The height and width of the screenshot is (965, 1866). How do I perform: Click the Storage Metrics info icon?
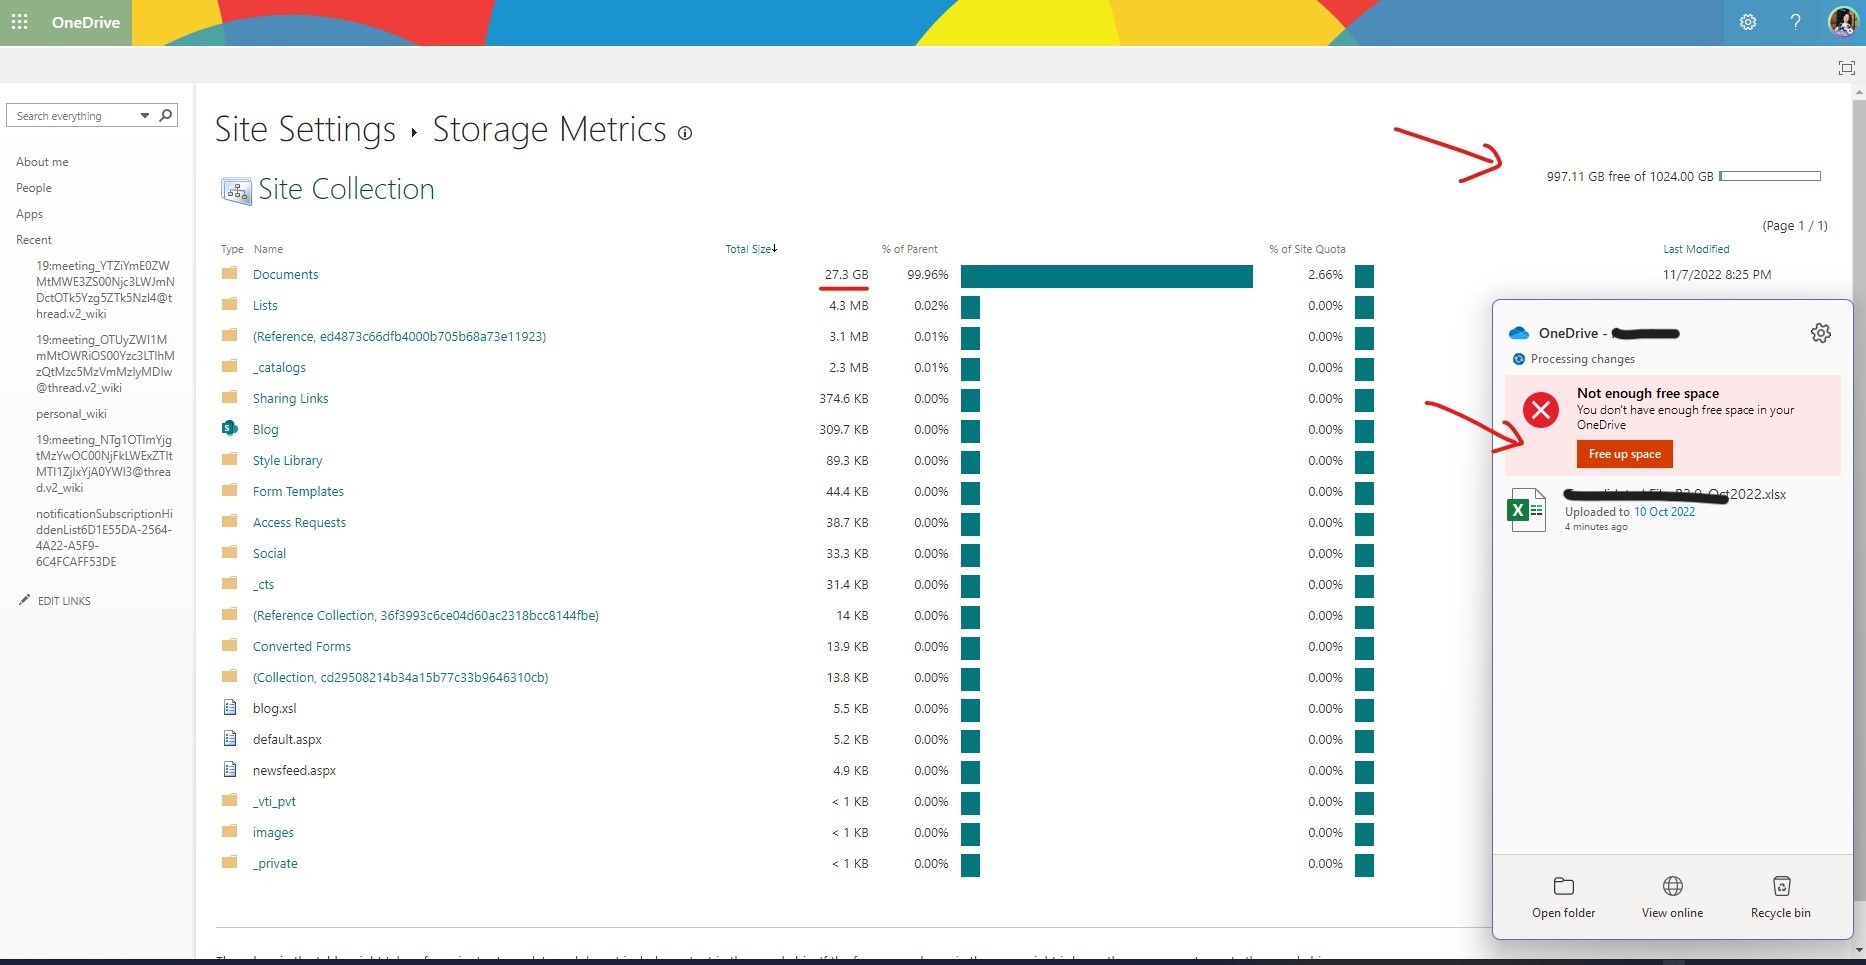pos(685,133)
